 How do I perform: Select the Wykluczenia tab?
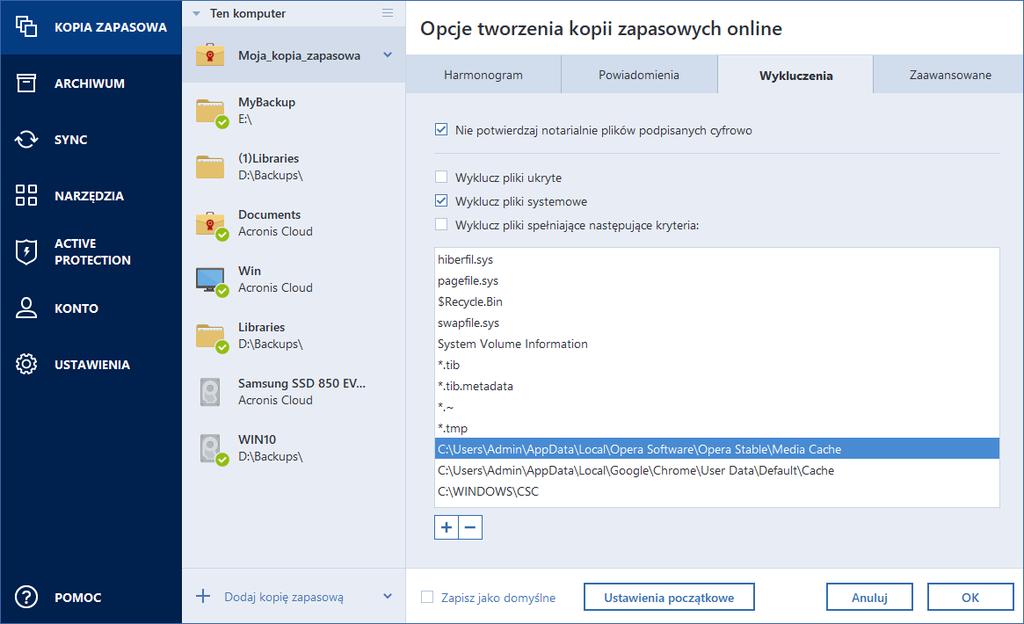(x=795, y=74)
